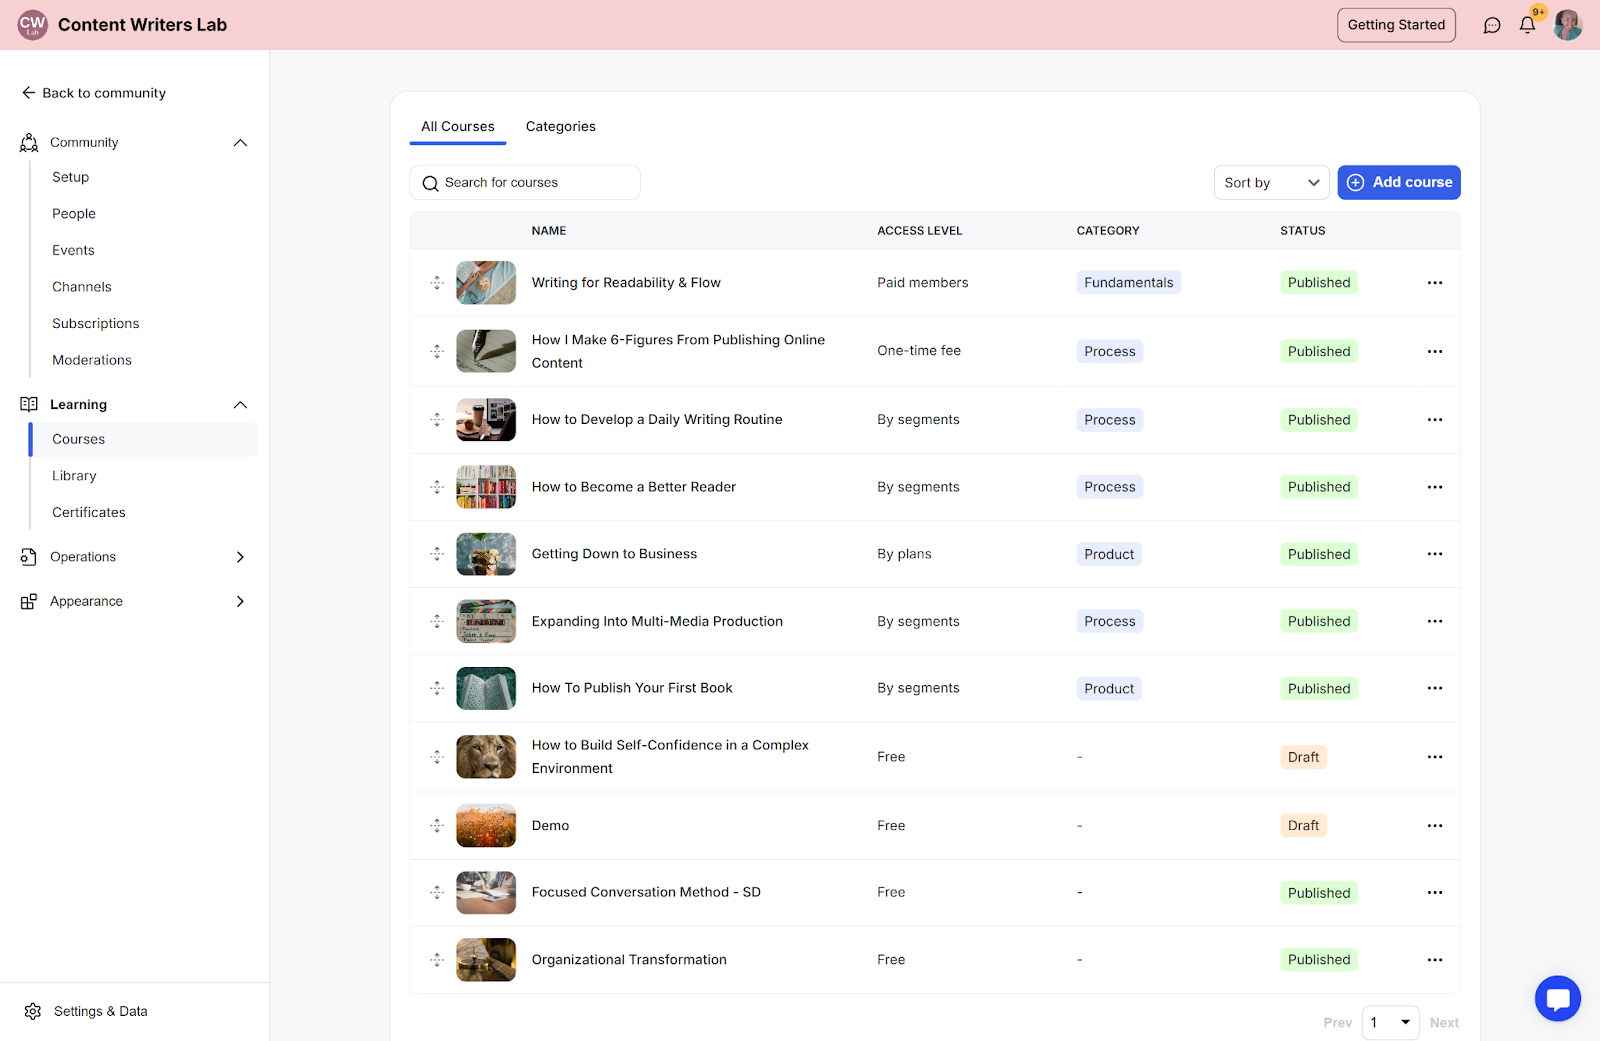Open the page number dropdown

pos(1390,1022)
